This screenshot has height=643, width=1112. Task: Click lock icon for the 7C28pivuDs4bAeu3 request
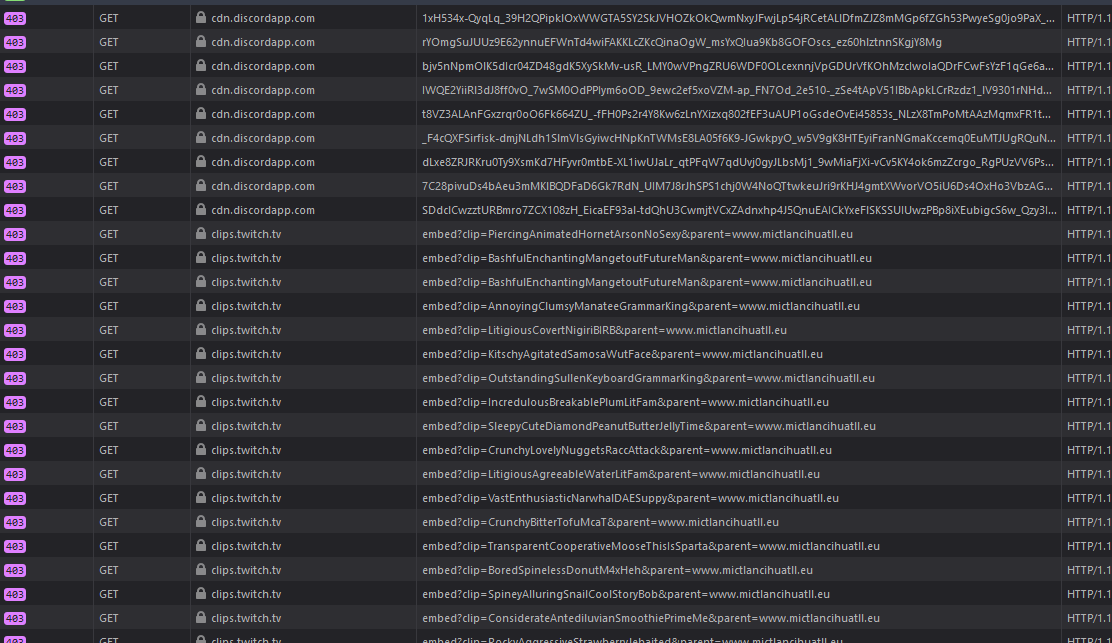[x=201, y=186]
